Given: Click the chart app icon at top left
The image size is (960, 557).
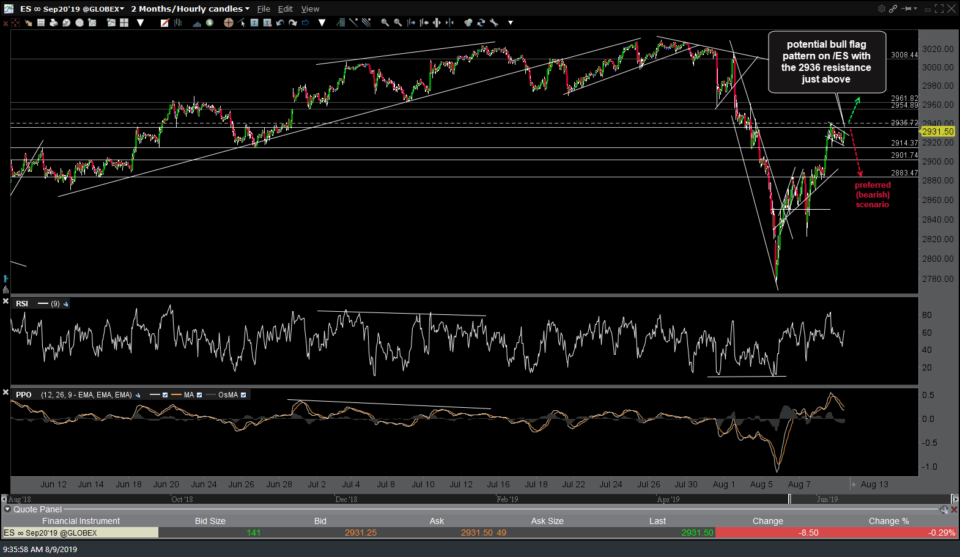Looking at the screenshot, I should (8, 9).
